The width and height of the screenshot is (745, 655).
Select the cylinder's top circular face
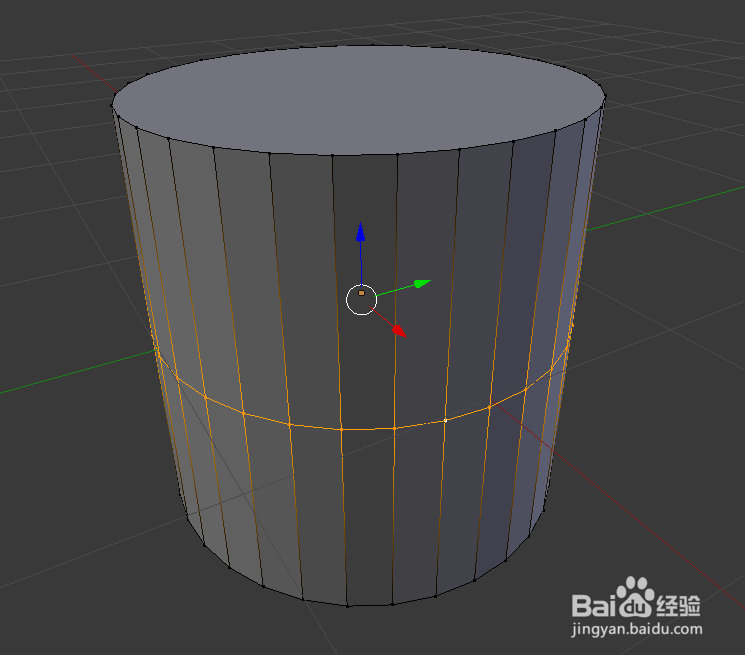(359, 100)
